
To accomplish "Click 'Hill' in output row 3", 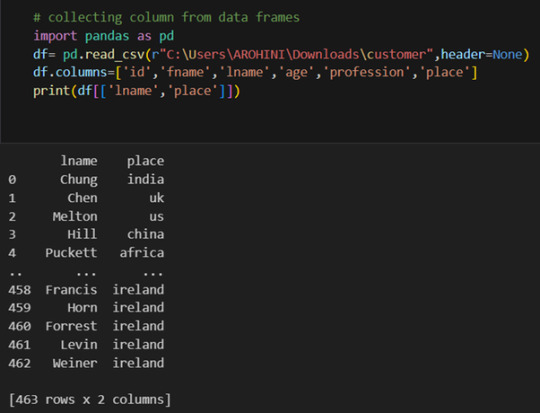I will pos(82,235).
